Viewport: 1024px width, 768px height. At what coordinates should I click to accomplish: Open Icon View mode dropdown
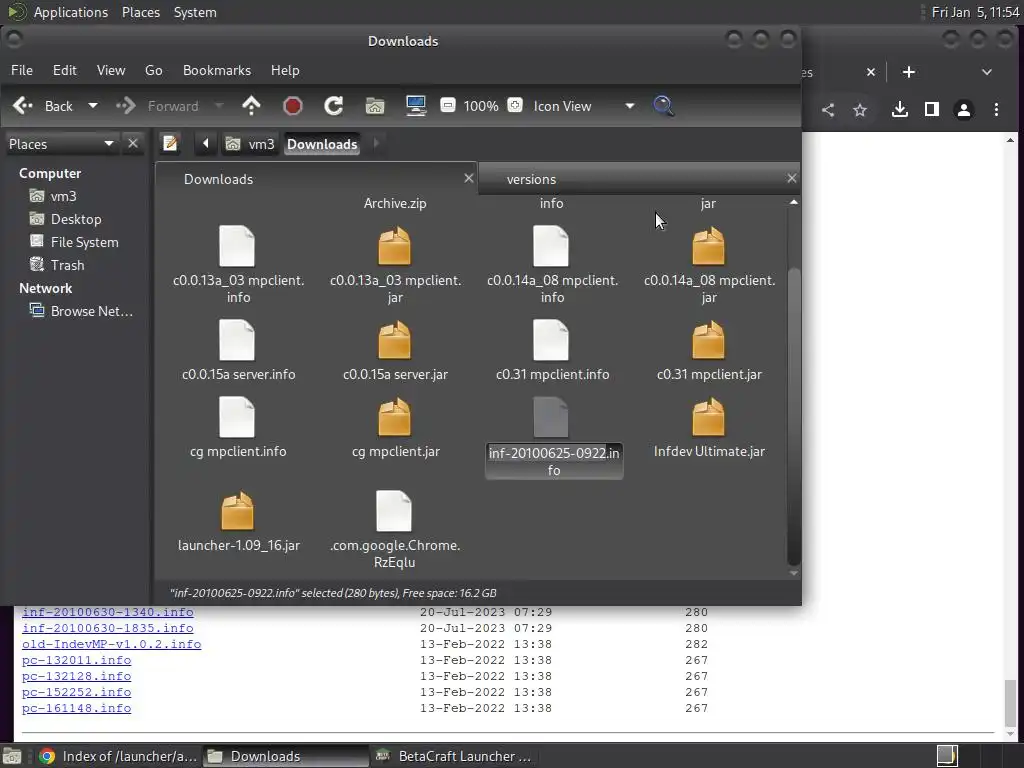[x=583, y=106]
